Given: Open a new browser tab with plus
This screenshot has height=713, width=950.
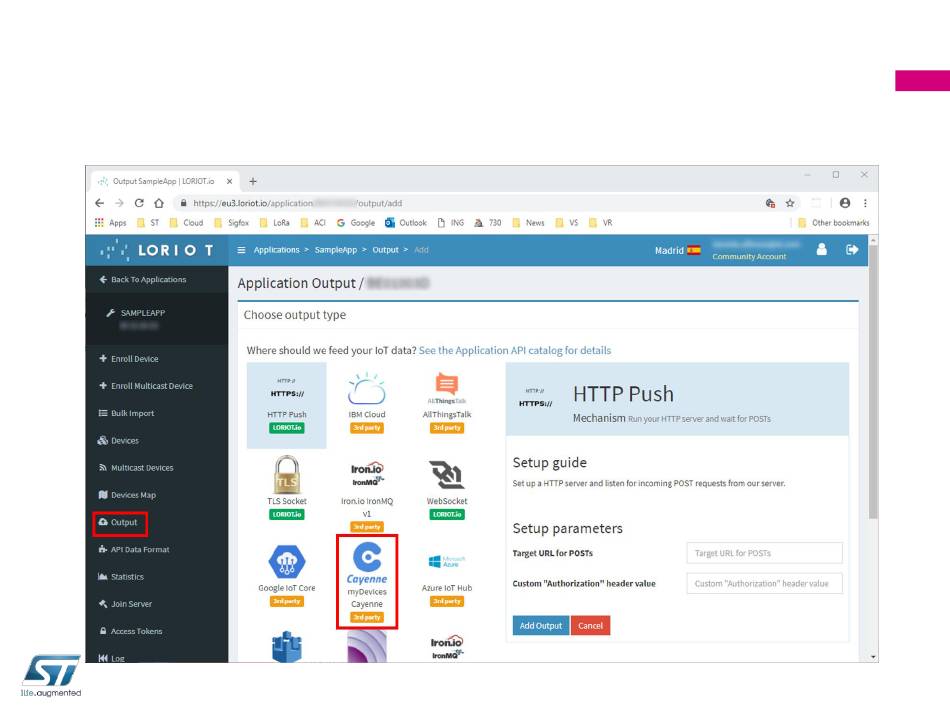Looking at the screenshot, I should click(253, 181).
